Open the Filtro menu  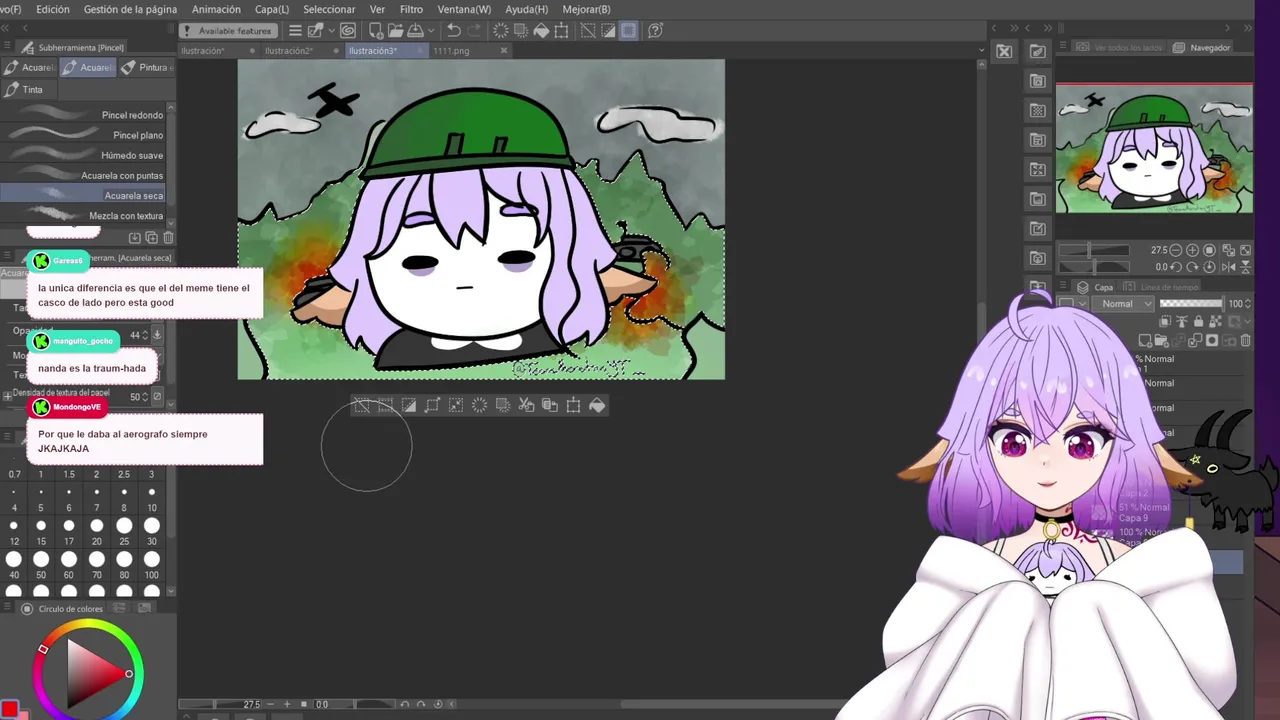pos(411,9)
